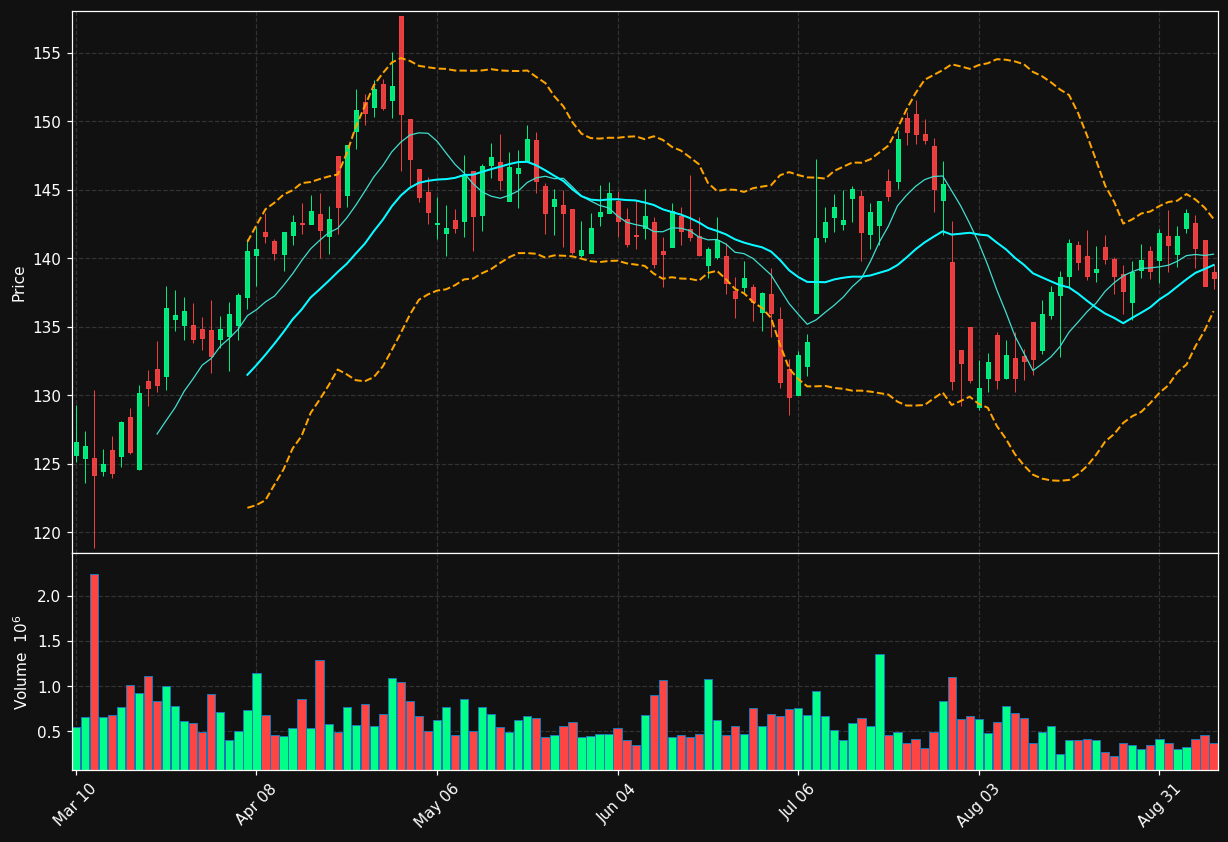Click the Aug 31 date label
This screenshot has height=842, width=1228.
1158,805
